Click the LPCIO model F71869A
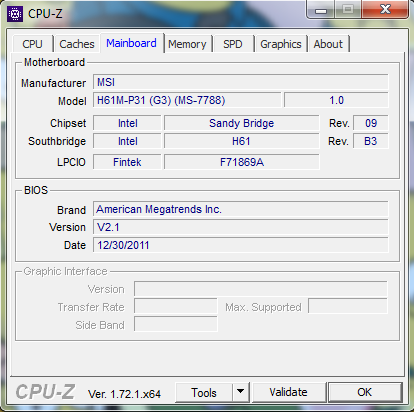The image size is (414, 412). click(242, 162)
